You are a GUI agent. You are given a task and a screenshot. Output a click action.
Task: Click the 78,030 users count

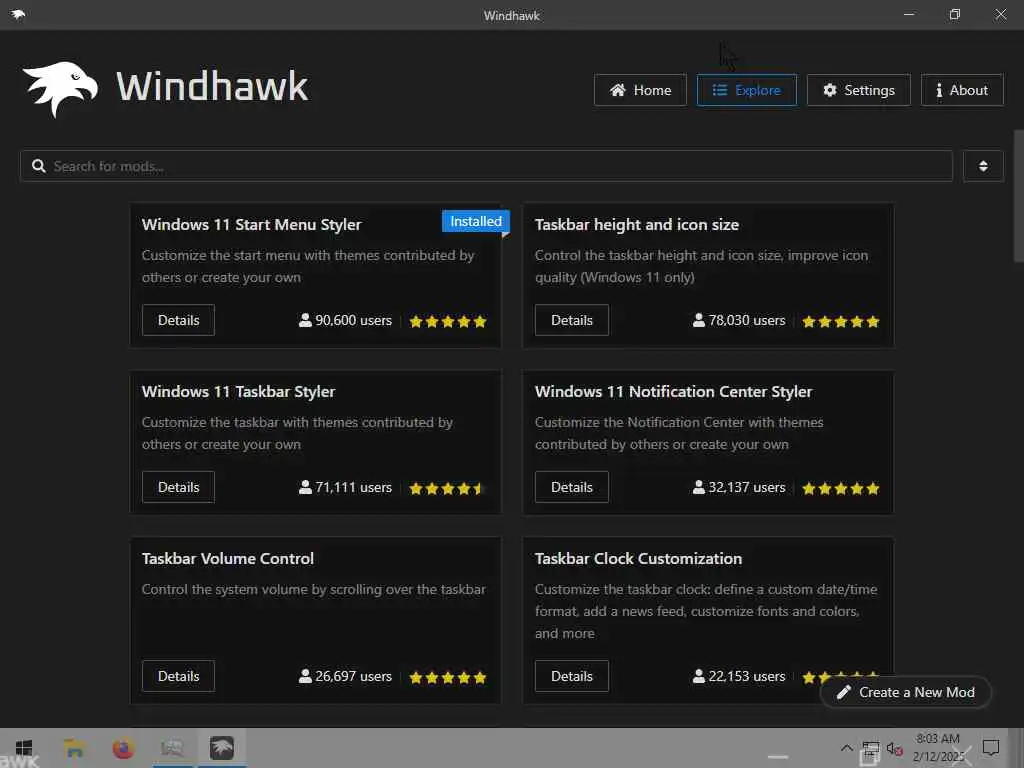pos(747,321)
